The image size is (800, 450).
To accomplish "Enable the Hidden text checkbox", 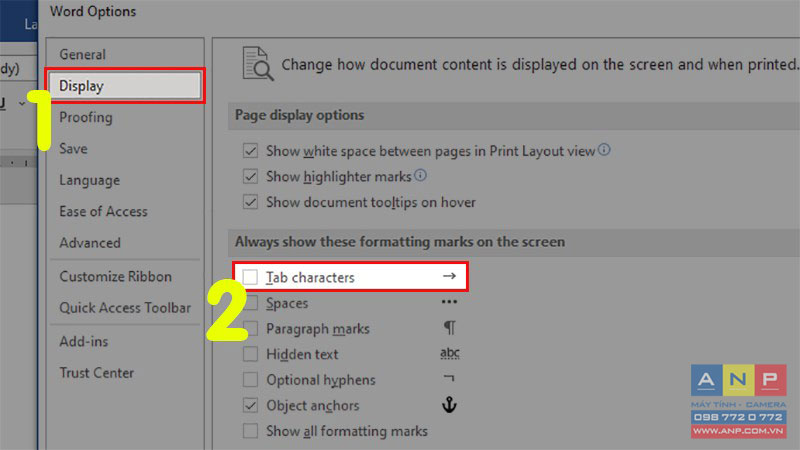I will [250, 354].
